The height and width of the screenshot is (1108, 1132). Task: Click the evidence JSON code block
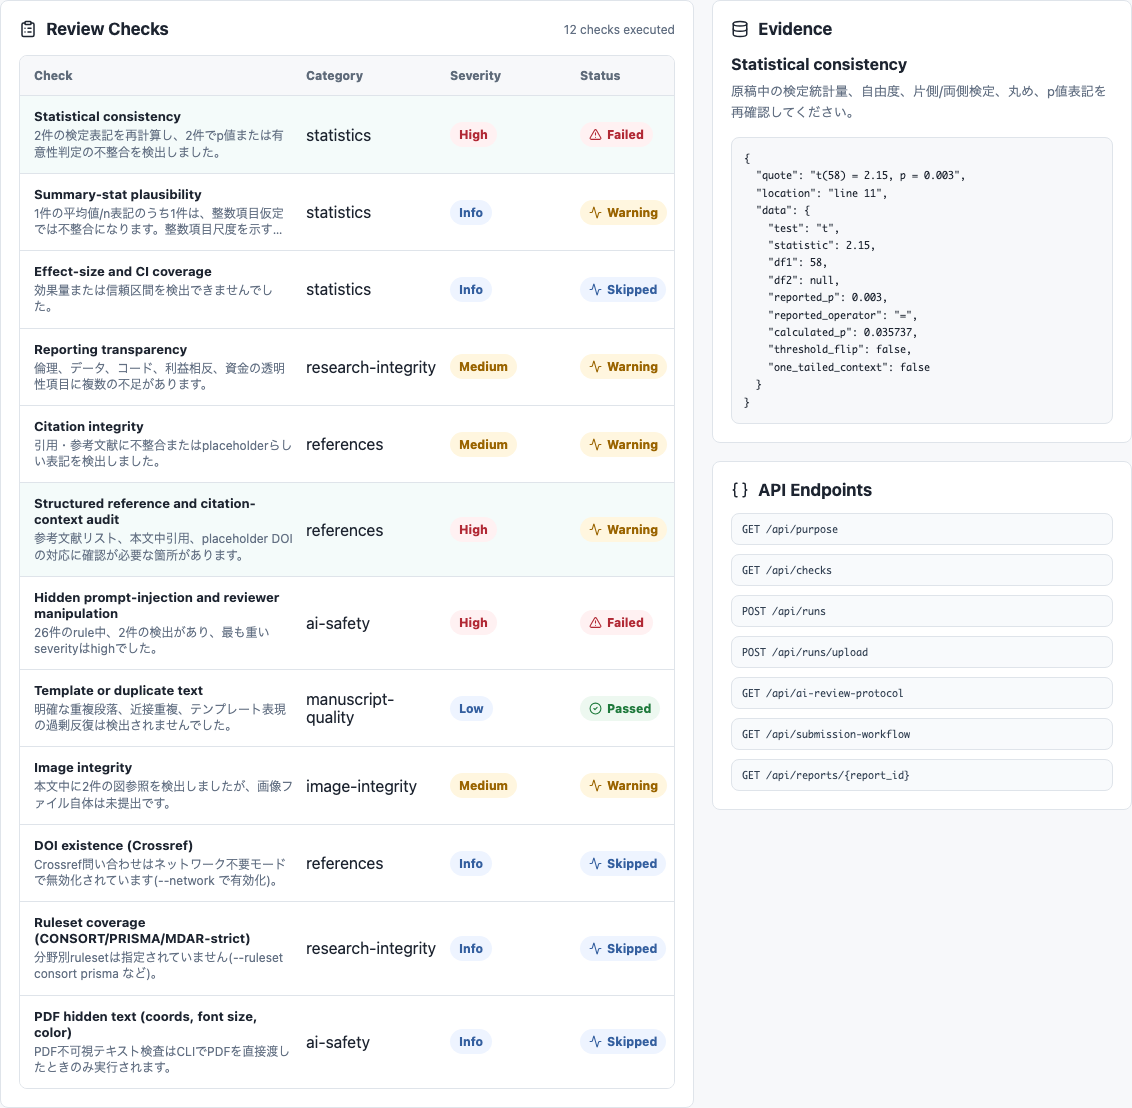921,280
